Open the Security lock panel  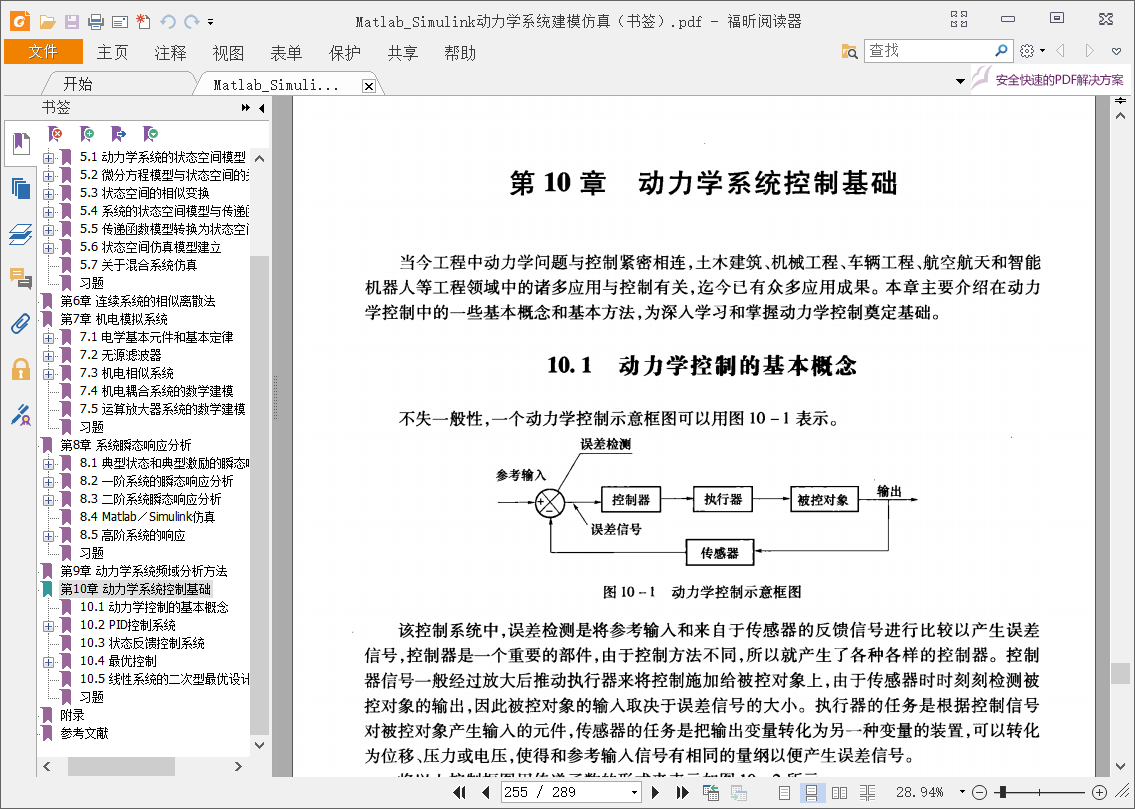21,369
